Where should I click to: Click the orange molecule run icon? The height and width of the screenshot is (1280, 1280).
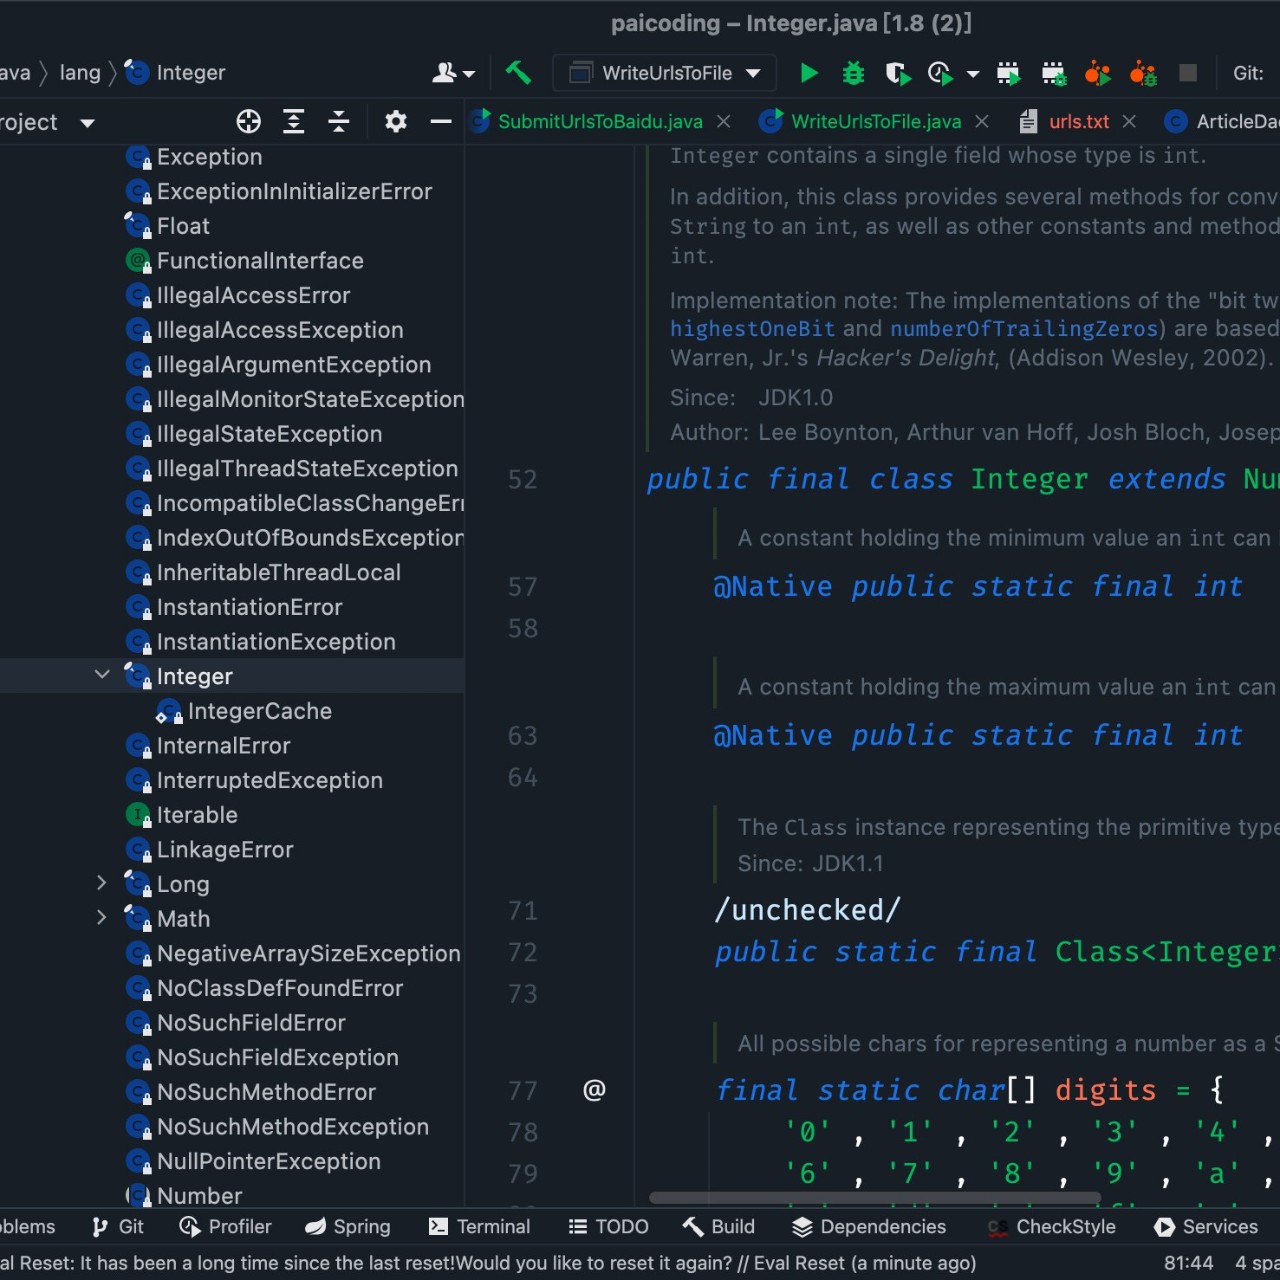tap(1098, 73)
